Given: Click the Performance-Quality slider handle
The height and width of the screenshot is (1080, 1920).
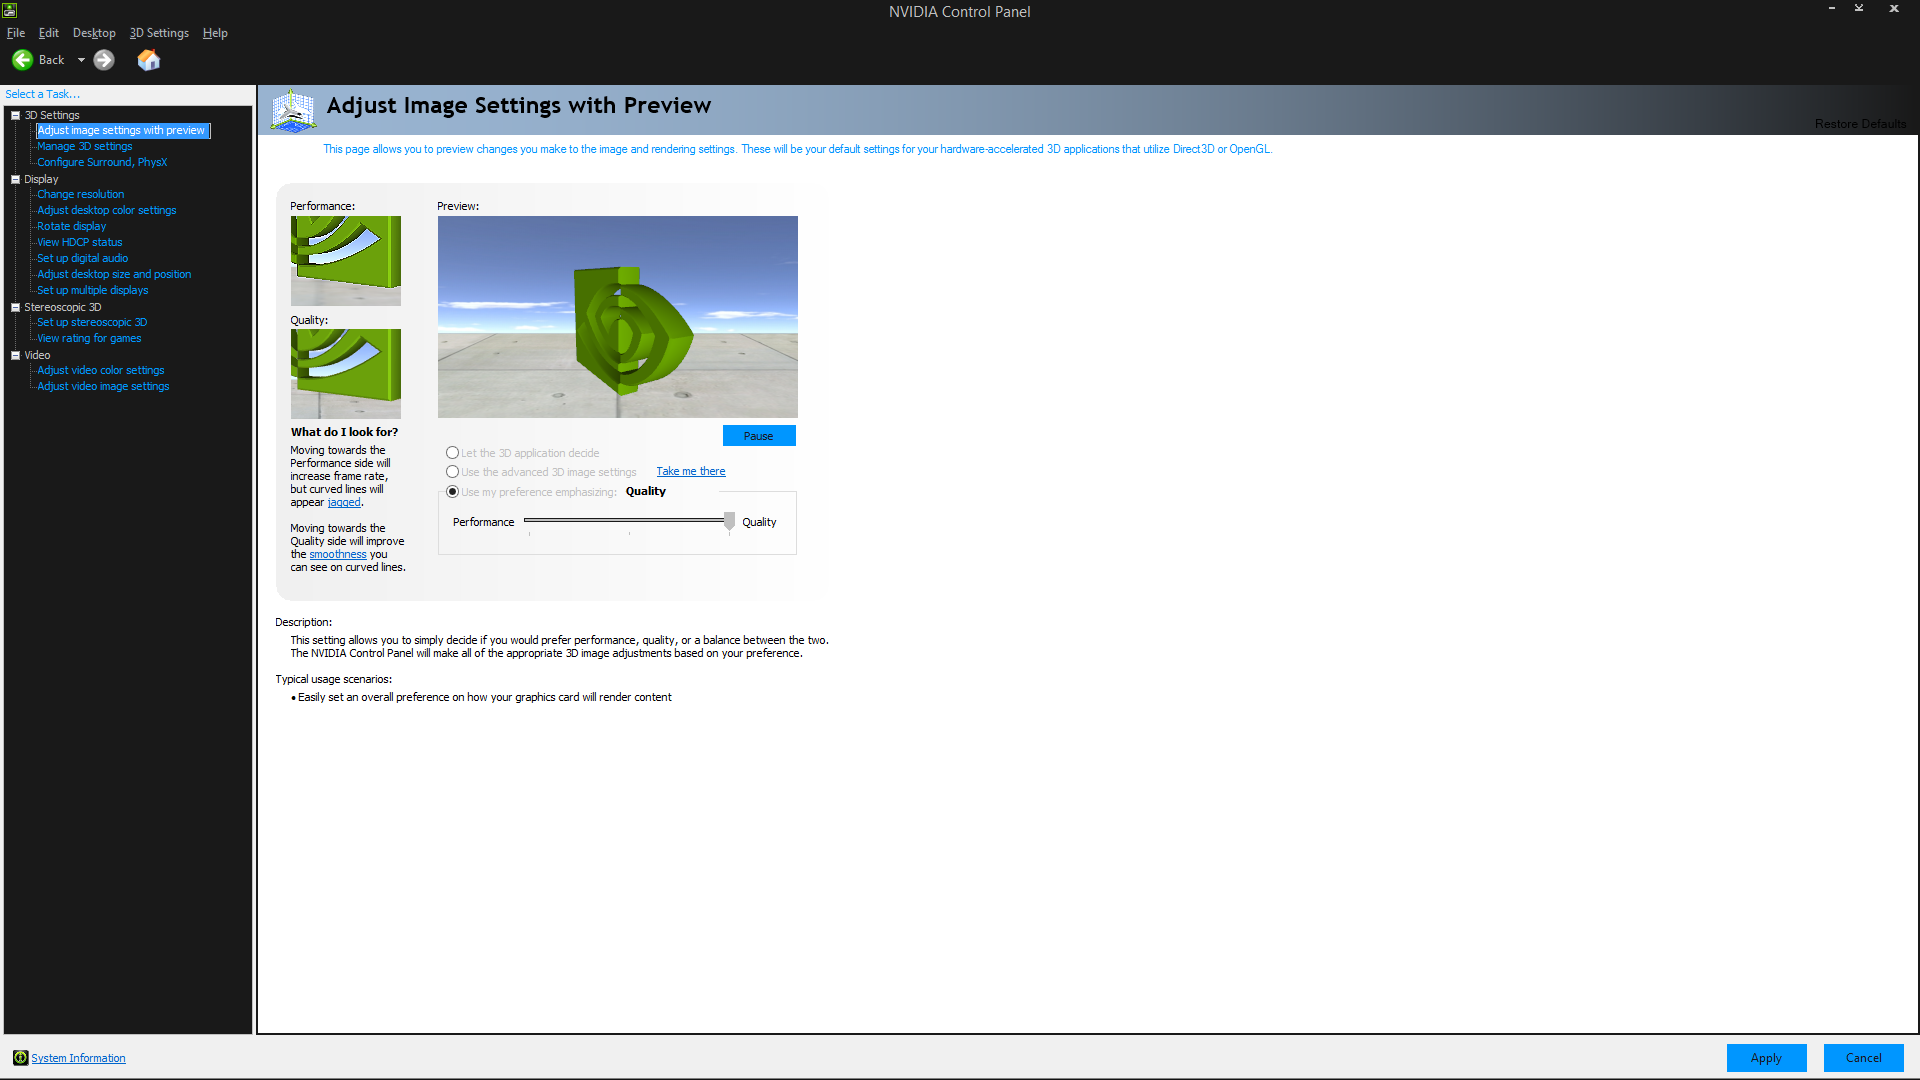Looking at the screenshot, I should [x=729, y=521].
